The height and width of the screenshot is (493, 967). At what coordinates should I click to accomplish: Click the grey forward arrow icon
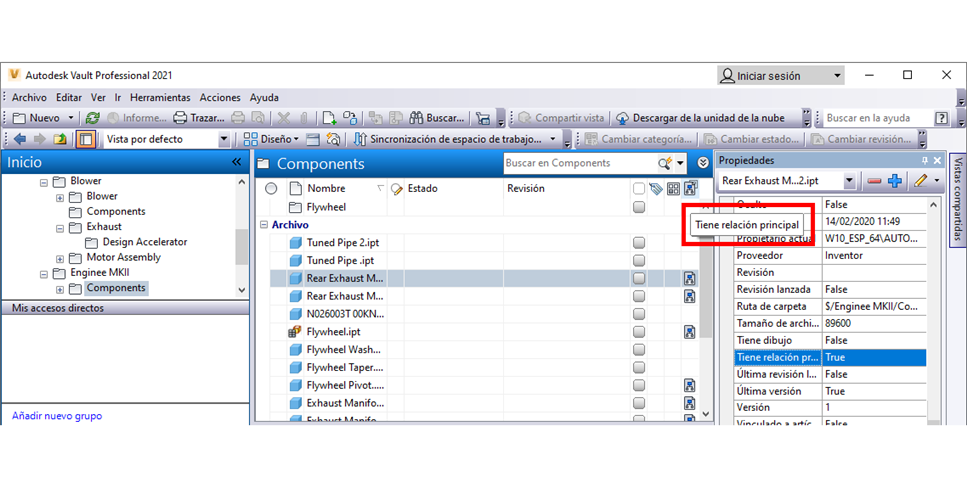coord(39,139)
